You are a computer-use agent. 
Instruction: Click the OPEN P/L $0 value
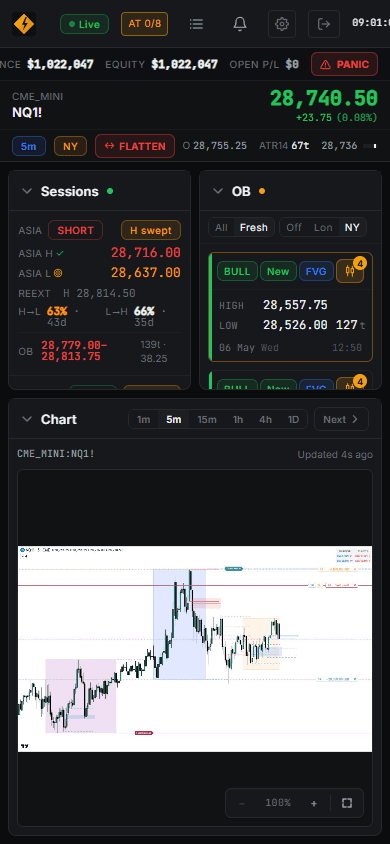(x=264, y=65)
